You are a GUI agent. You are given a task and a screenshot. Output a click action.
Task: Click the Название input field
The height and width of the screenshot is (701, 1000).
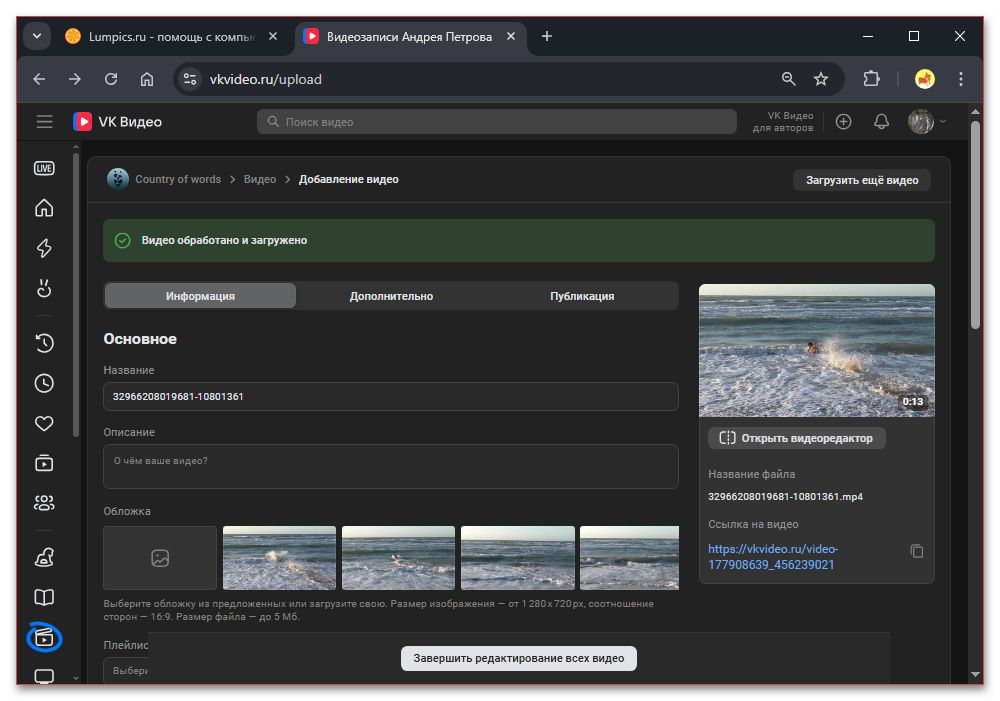coord(390,397)
